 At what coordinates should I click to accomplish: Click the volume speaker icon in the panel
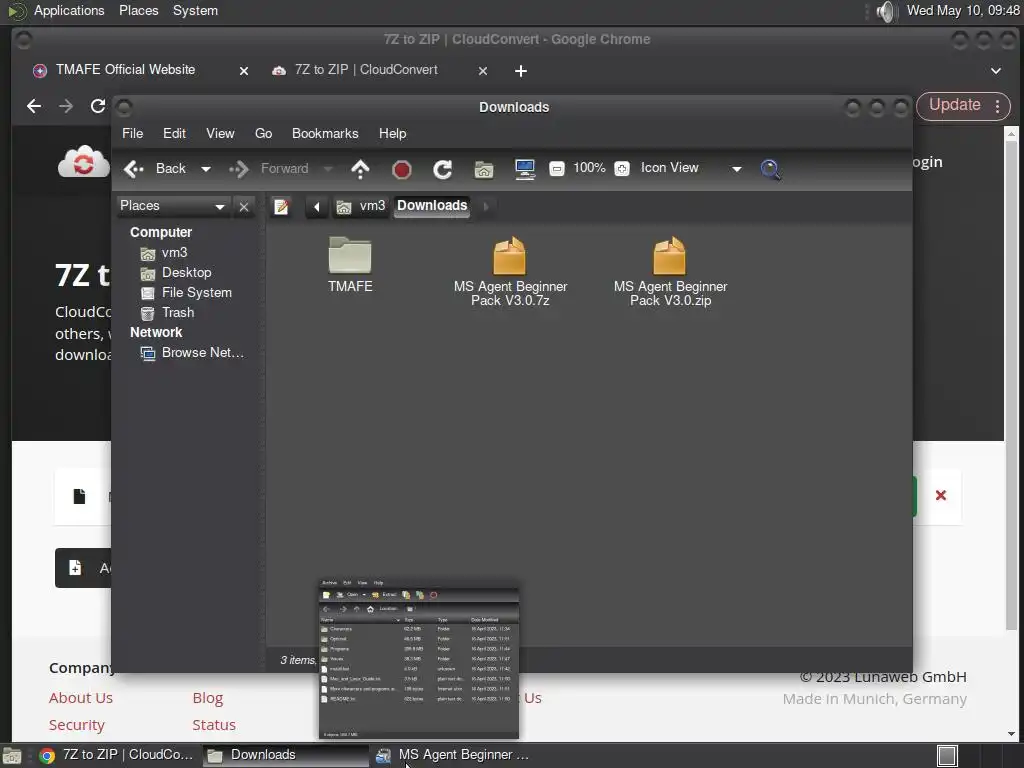pos(886,11)
